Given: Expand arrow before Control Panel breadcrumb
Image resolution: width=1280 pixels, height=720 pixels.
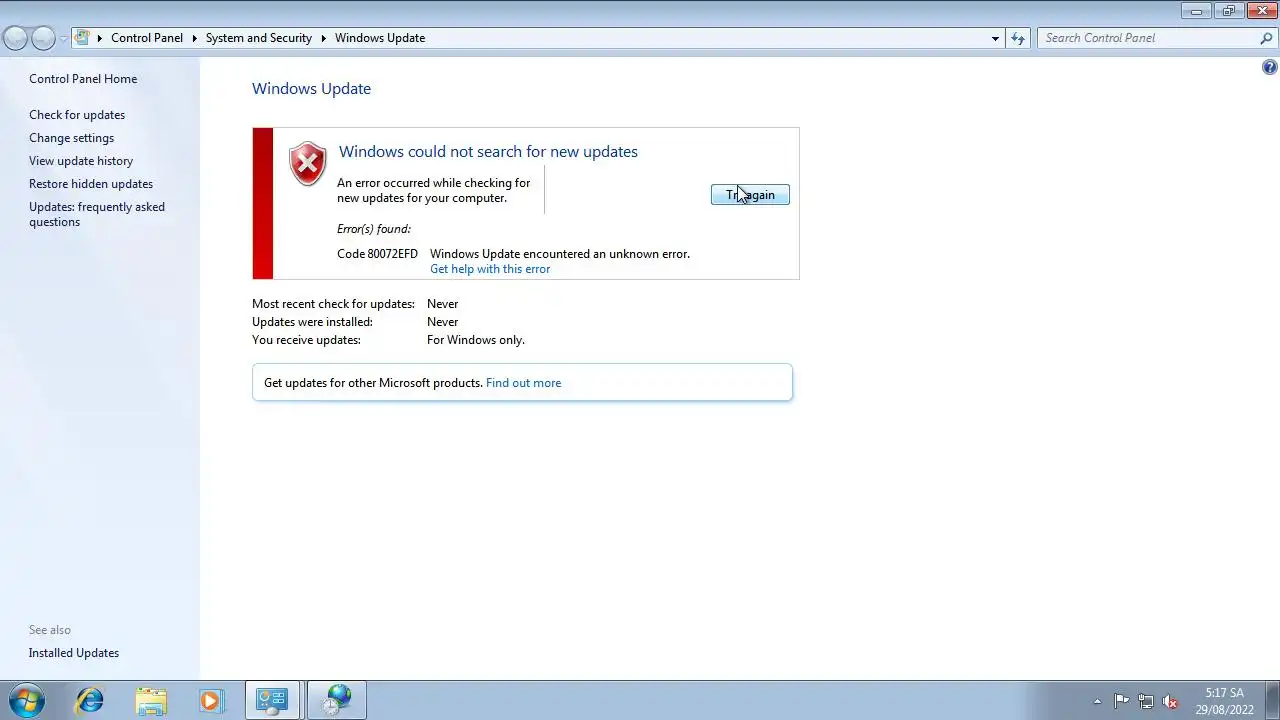Looking at the screenshot, I should click(x=100, y=38).
